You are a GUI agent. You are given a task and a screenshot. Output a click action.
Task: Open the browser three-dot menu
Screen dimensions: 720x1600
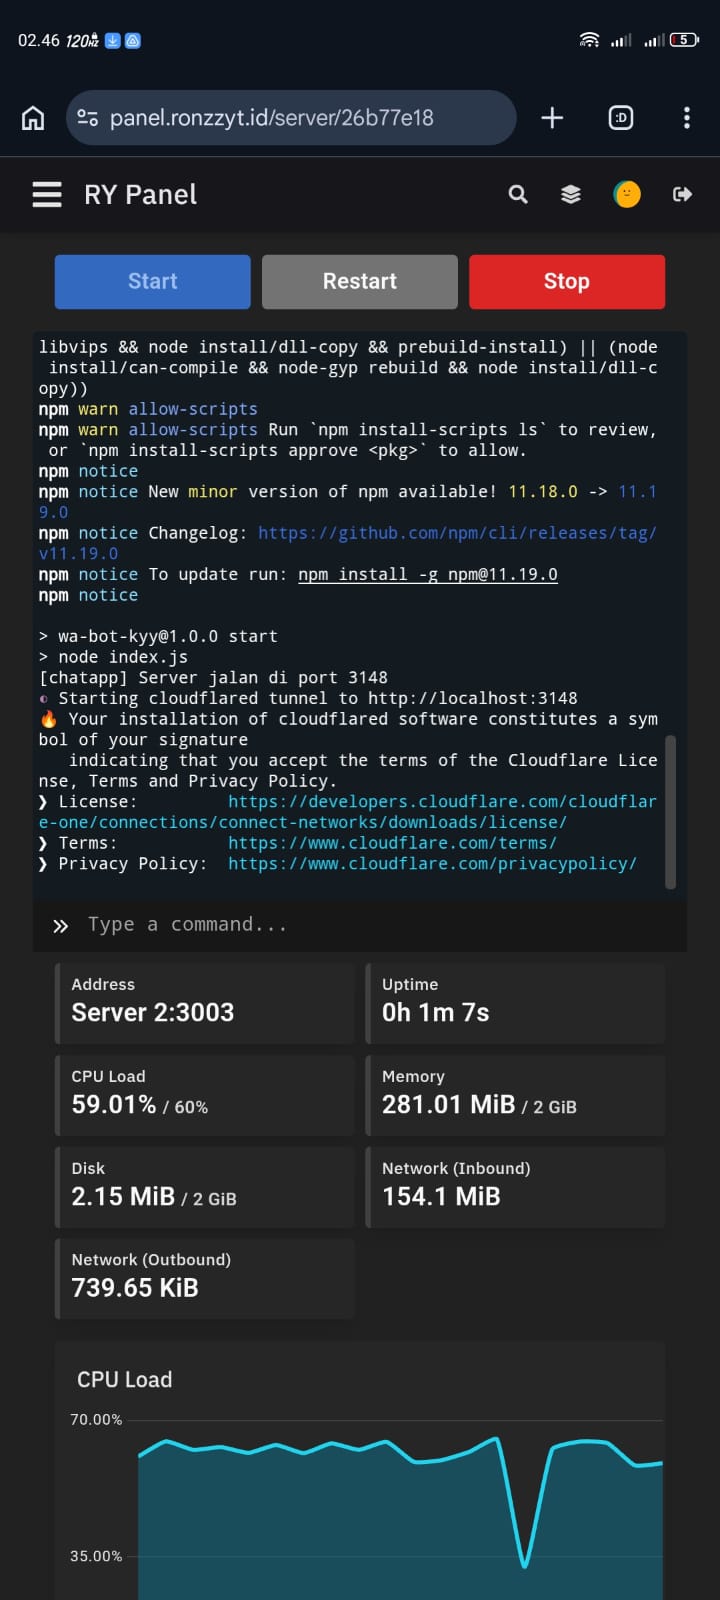pos(687,118)
